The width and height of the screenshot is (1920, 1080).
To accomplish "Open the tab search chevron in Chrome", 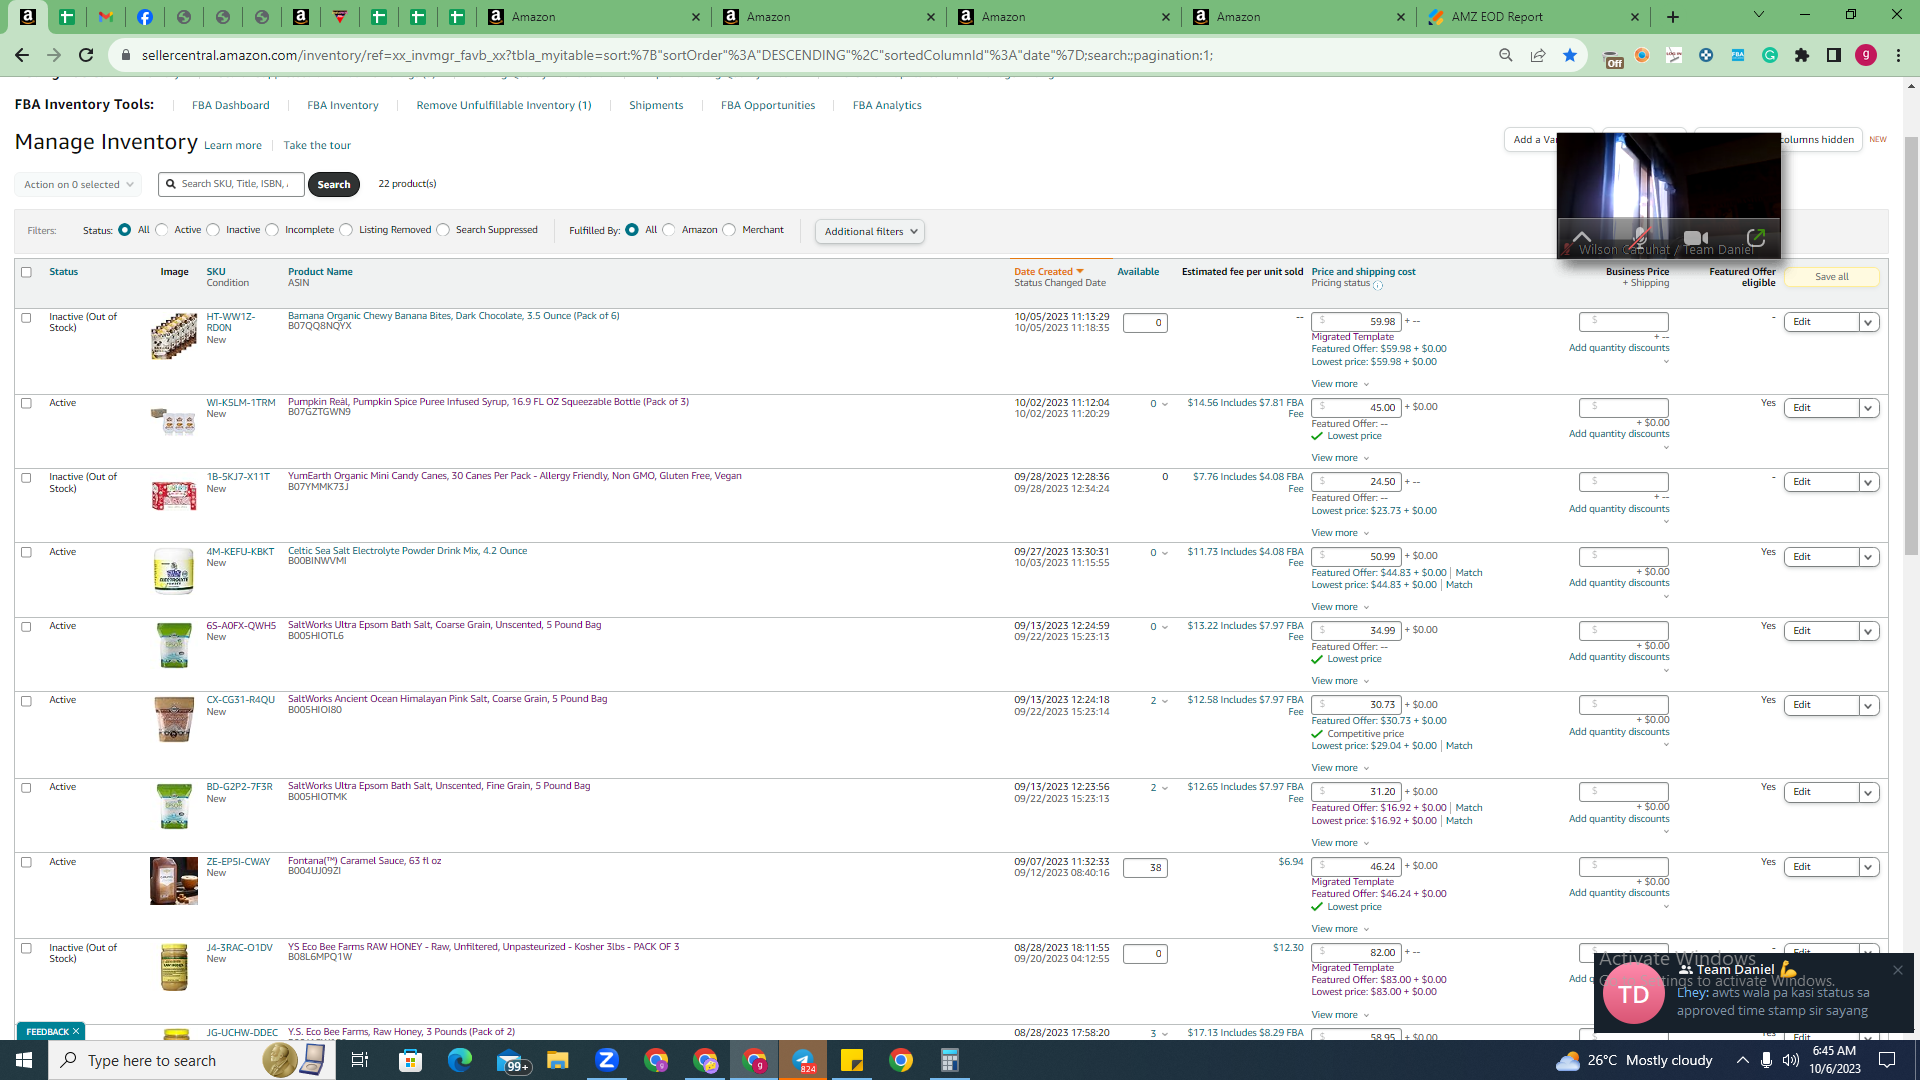I will click(1759, 15).
